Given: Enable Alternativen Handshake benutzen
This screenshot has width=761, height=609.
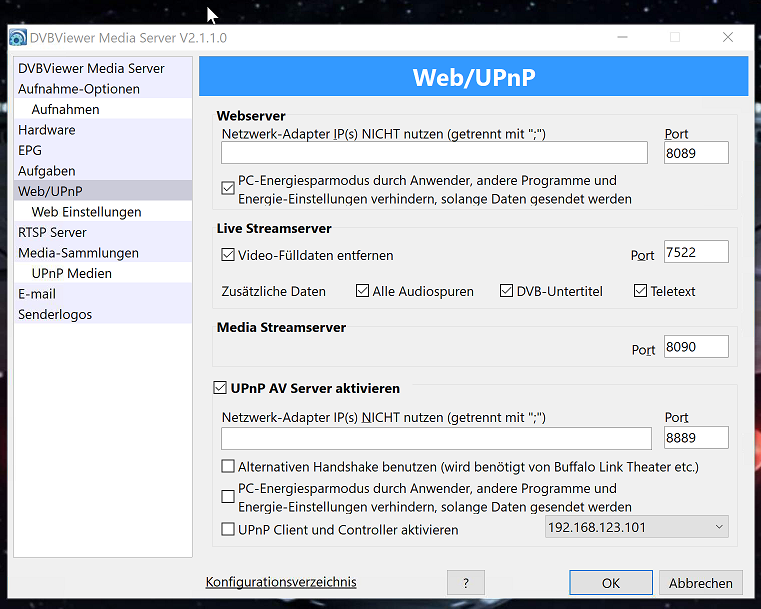Looking at the screenshot, I should (228, 466).
